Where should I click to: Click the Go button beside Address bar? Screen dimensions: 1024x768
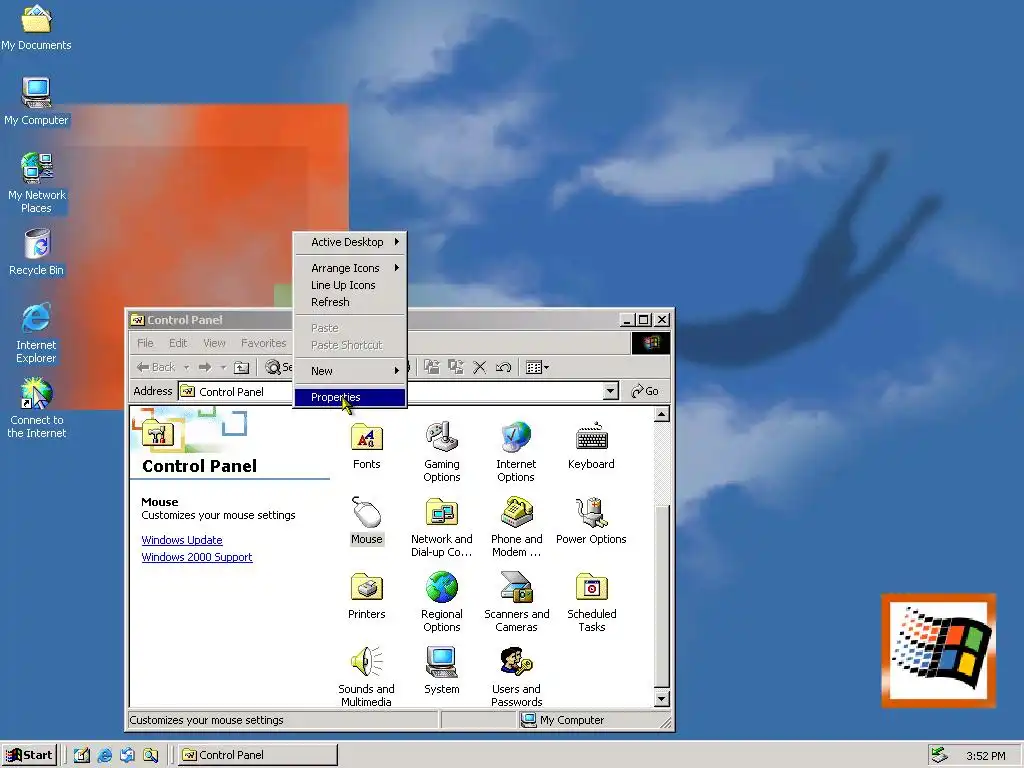pyautogui.click(x=645, y=391)
